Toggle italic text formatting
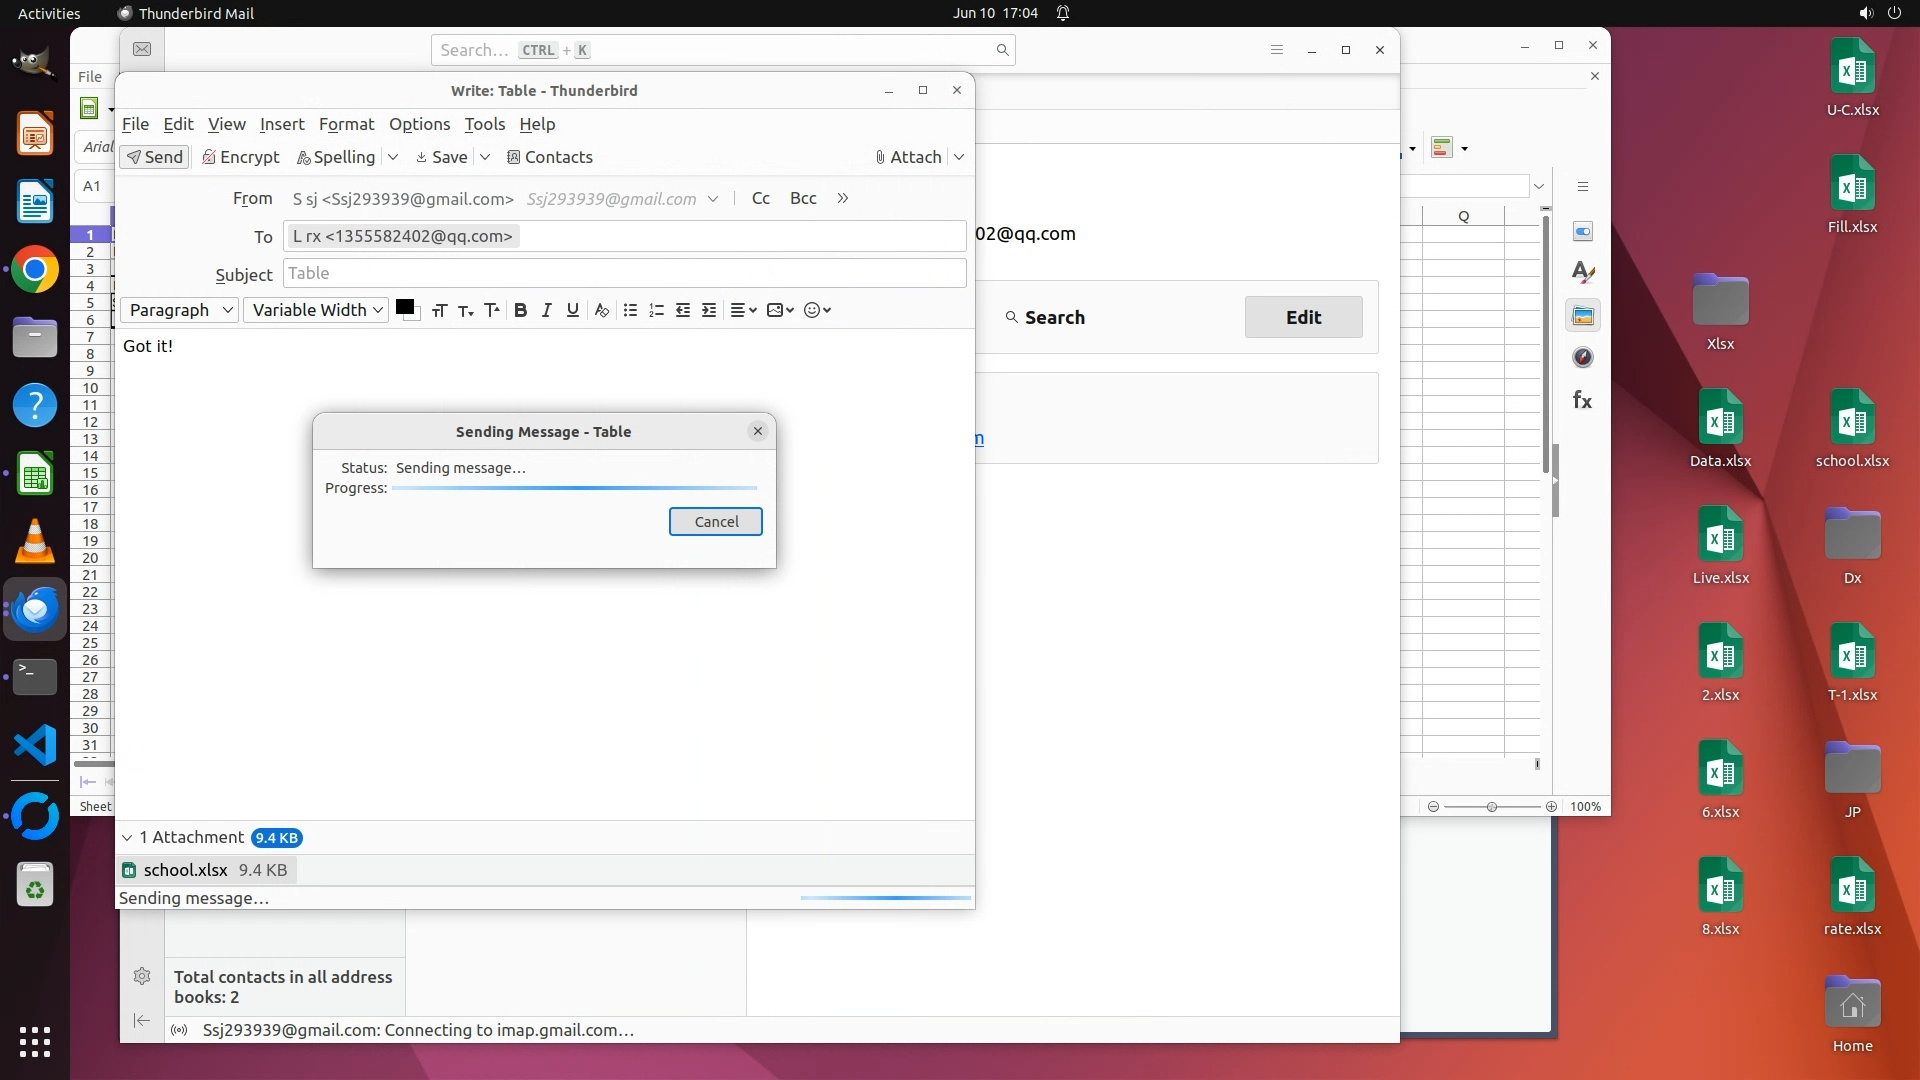 pyautogui.click(x=546, y=310)
